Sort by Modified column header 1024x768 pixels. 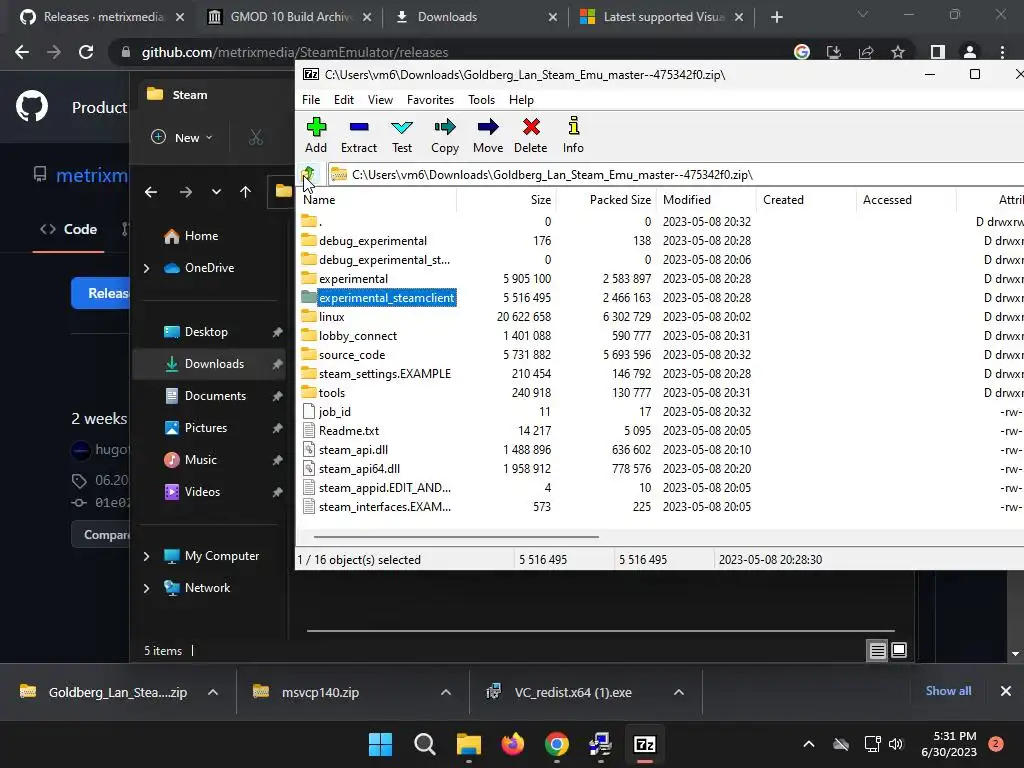(706, 200)
